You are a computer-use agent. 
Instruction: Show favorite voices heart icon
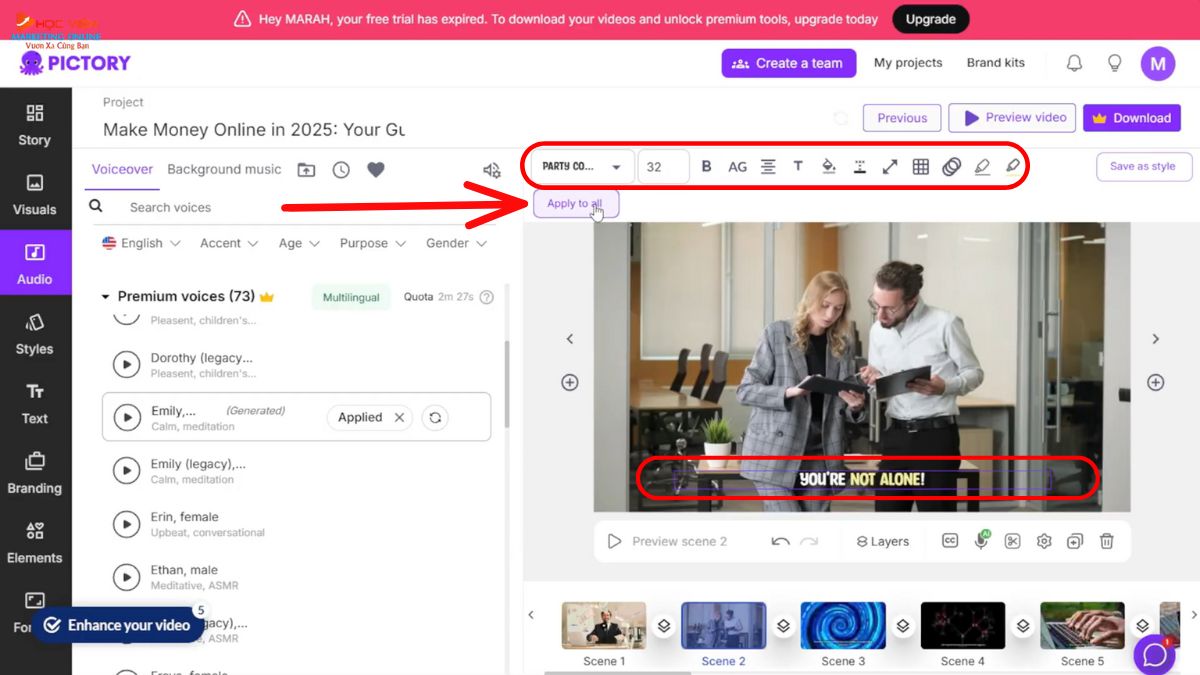(376, 170)
